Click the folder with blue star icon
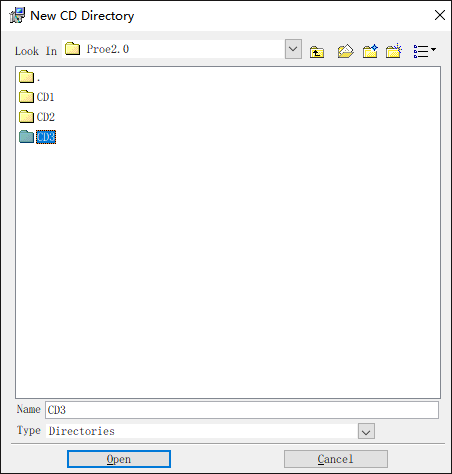This screenshot has height=474, width=452. click(x=370, y=51)
